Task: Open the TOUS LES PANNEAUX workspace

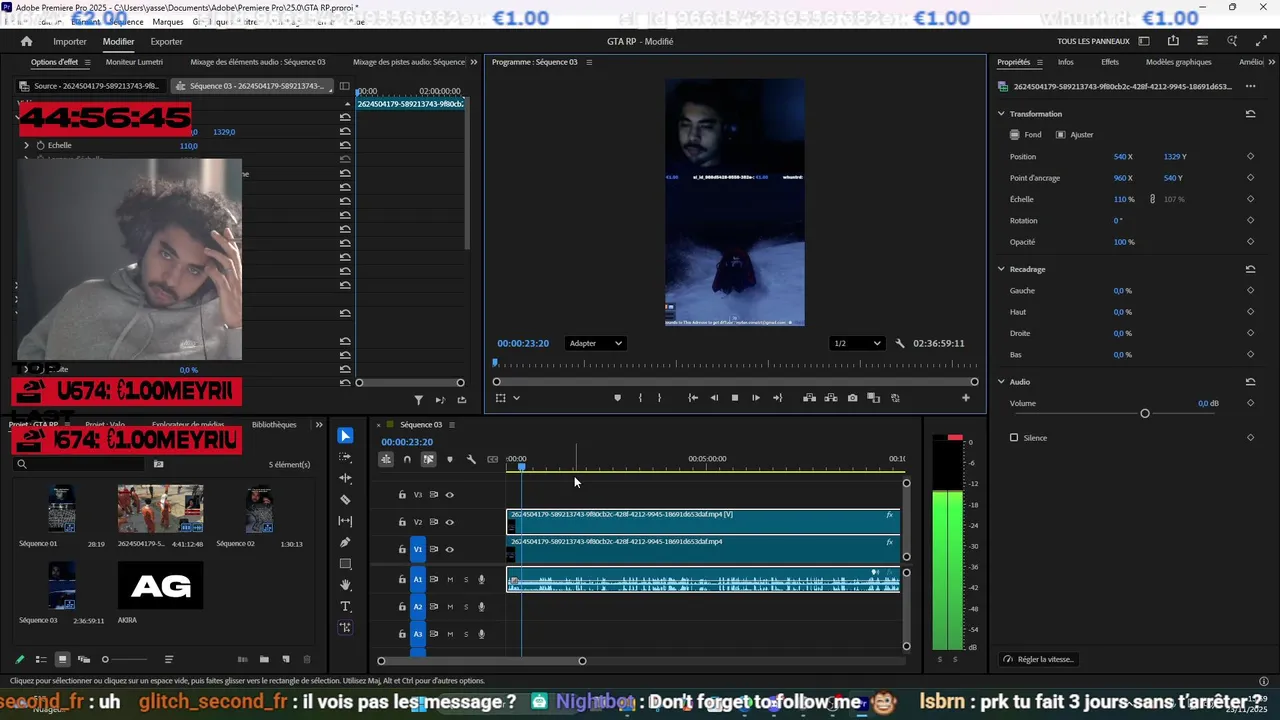Action: (x=1093, y=41)
